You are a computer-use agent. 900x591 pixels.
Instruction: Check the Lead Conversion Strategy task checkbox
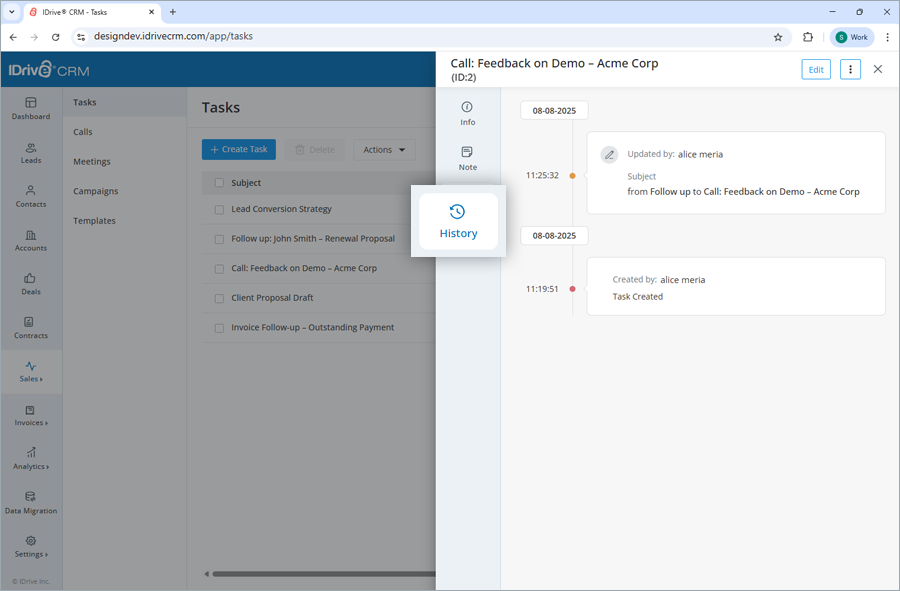pos(217,209)
